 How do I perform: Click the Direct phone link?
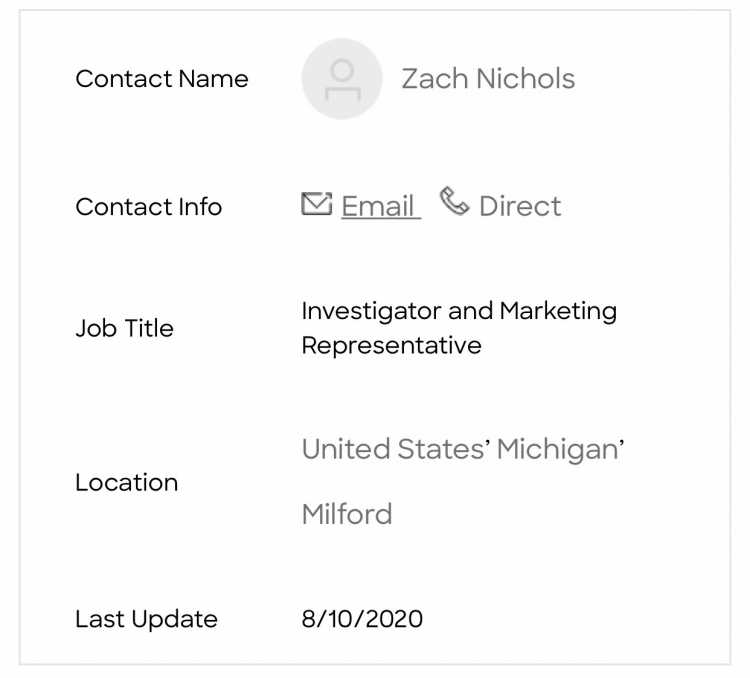point(520,206)
